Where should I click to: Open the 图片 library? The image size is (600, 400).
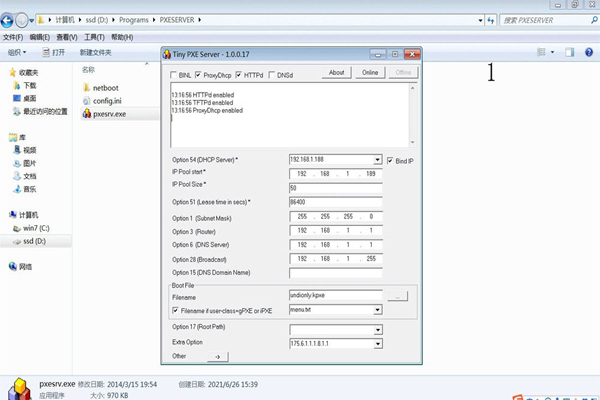click(25, 163)
